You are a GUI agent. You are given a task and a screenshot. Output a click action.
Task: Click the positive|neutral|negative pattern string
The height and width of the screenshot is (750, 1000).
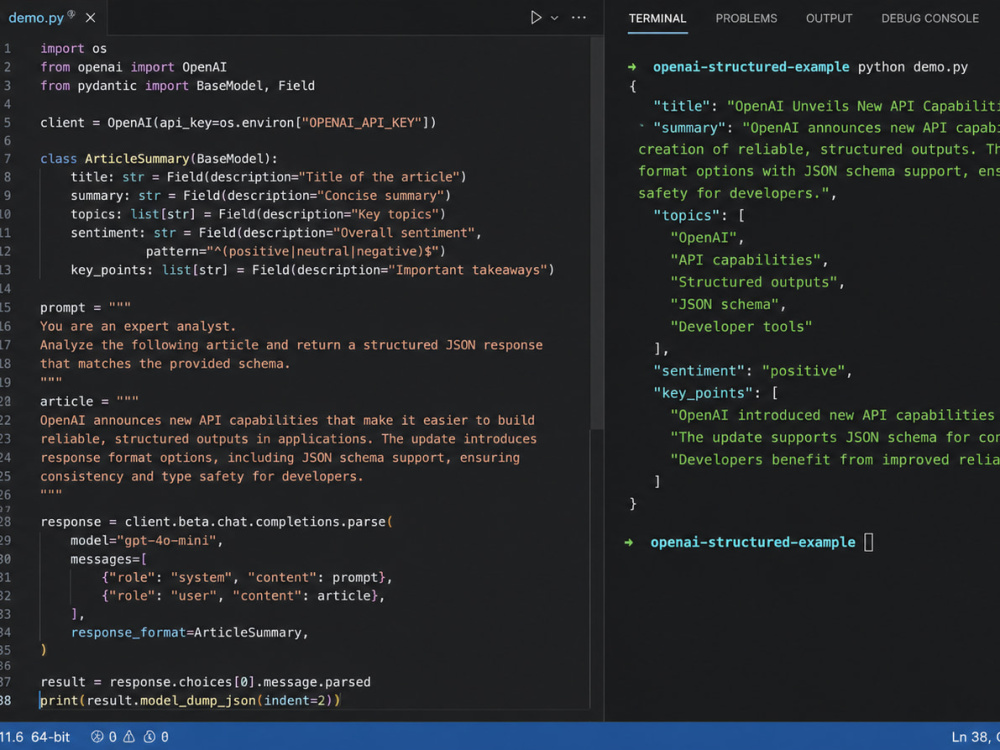click(321, 251)
